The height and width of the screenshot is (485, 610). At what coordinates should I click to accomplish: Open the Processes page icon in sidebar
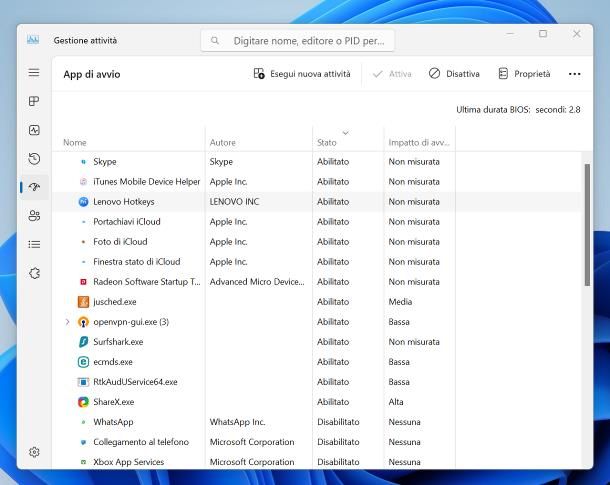point(34,101)
